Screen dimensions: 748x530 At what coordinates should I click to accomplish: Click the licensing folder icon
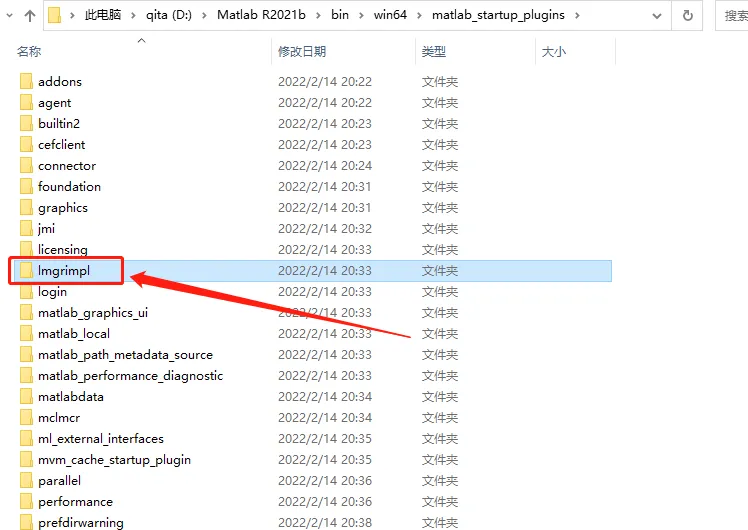coord(26,249)
